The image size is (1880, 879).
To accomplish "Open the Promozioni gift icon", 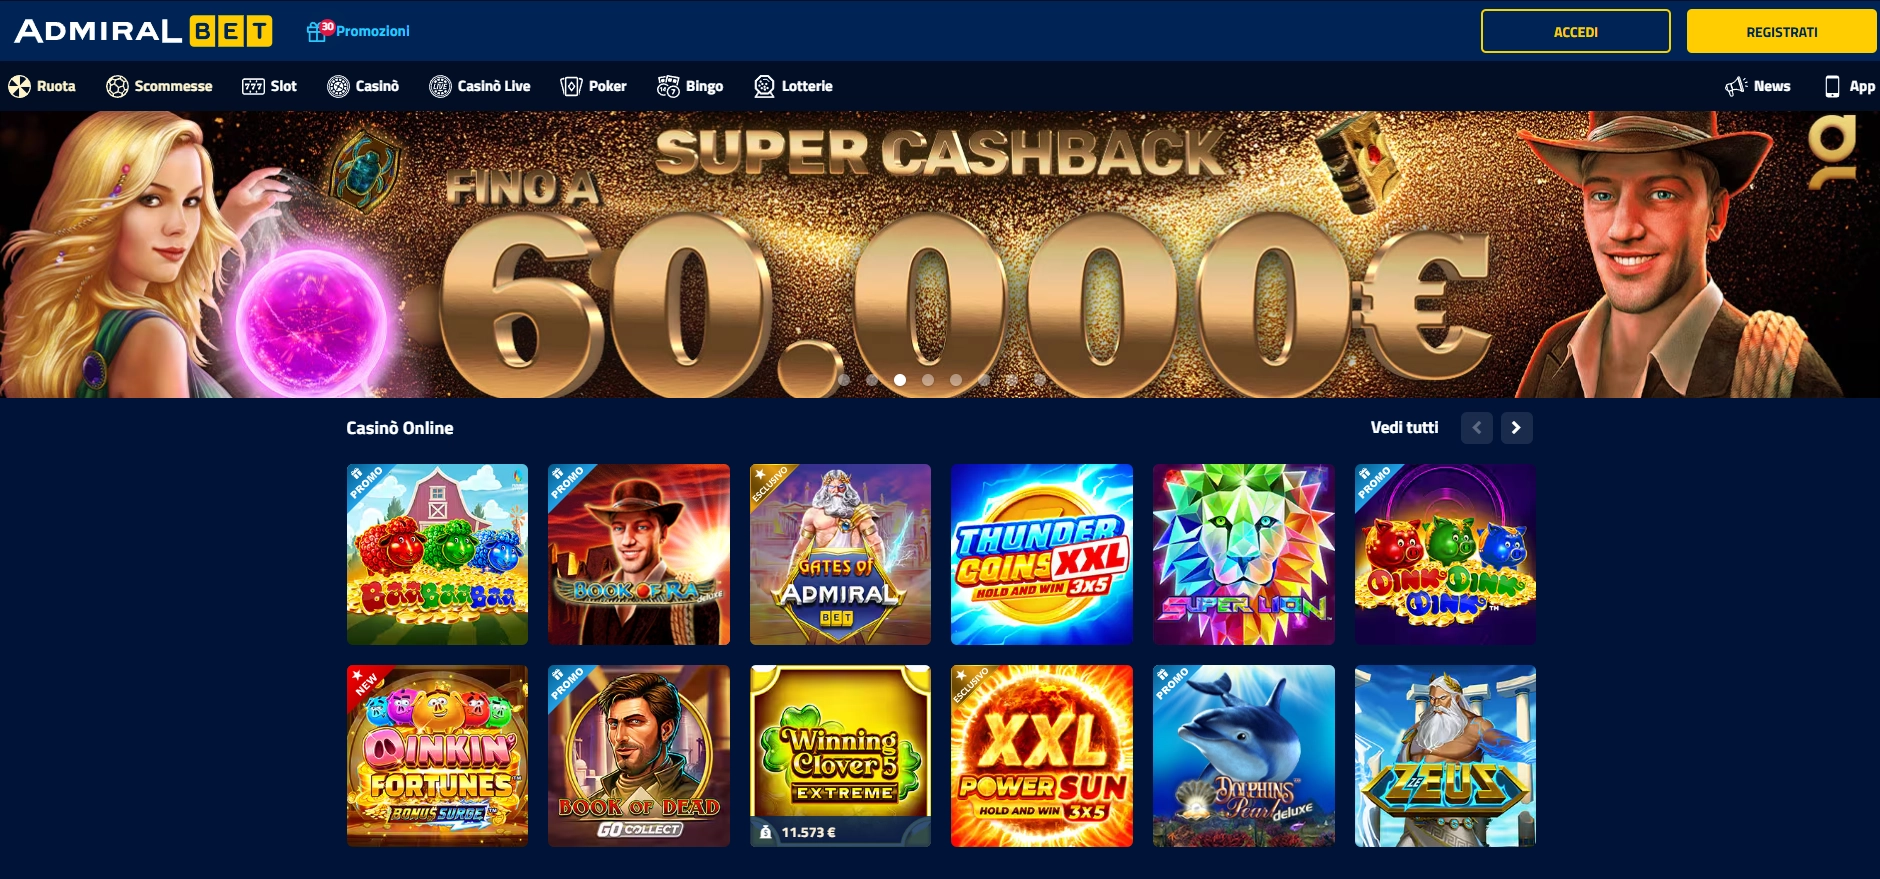I will point(316,31).
